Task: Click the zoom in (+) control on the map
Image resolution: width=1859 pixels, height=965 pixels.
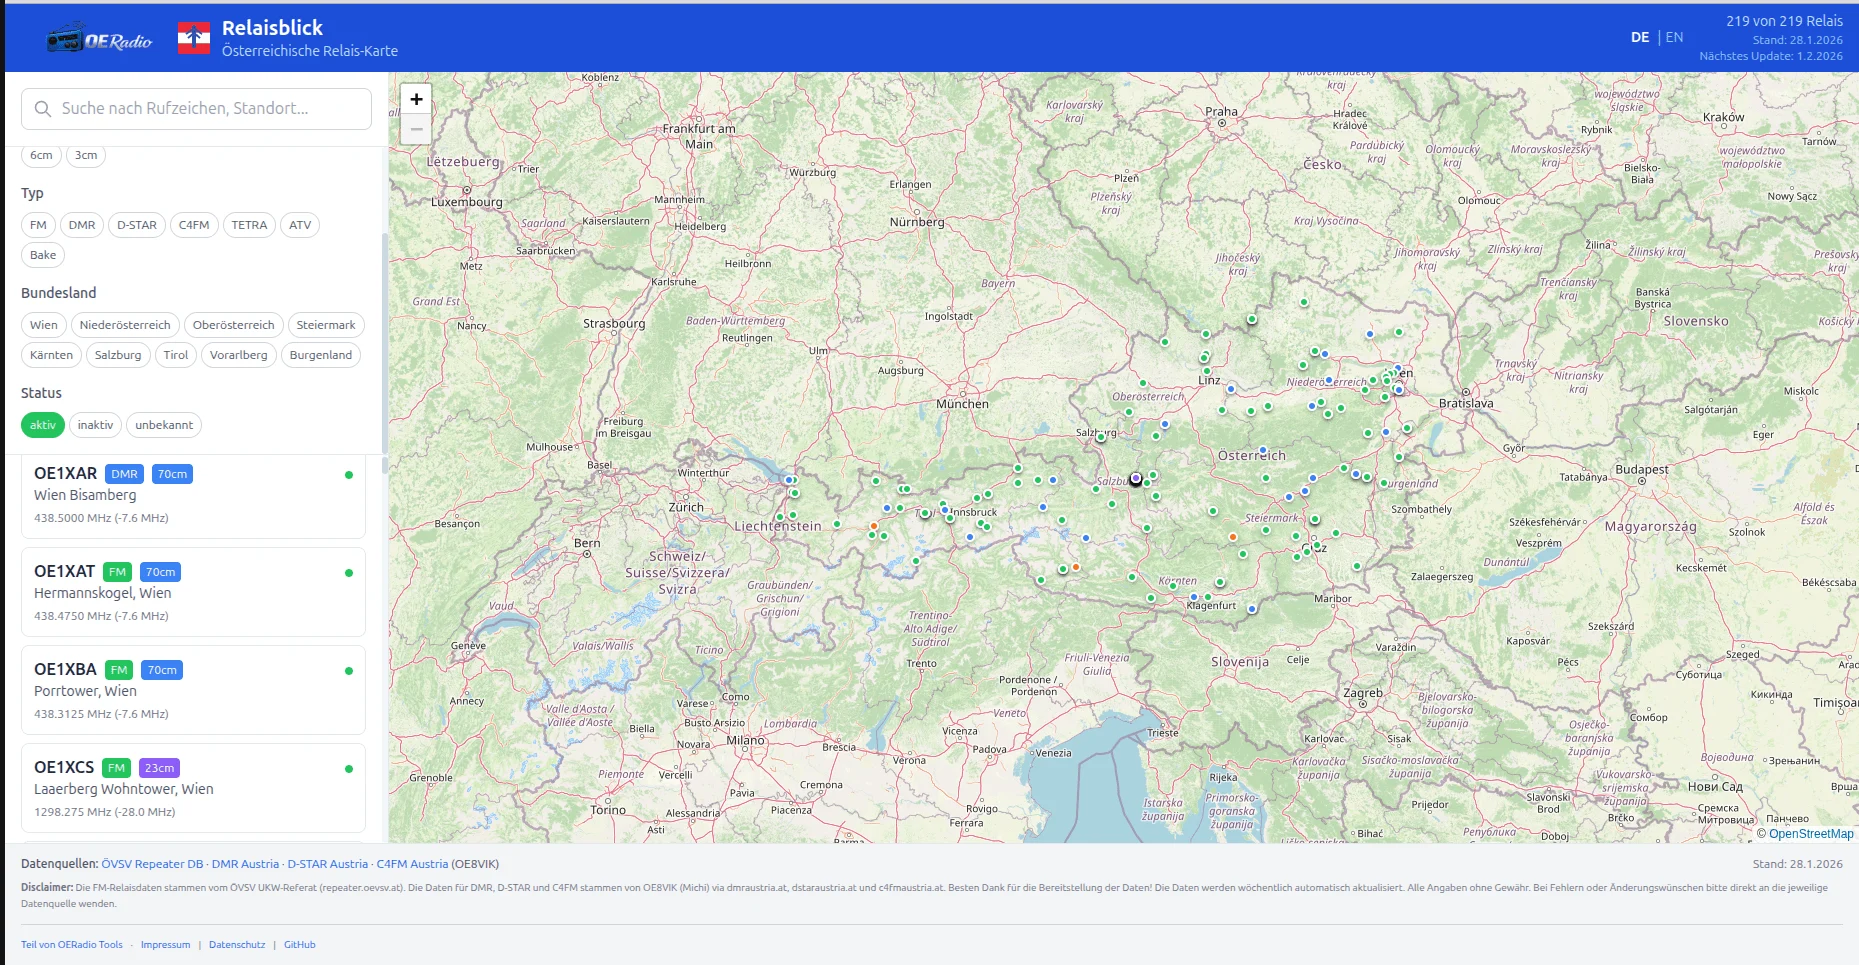Action: tap(416, 100)
